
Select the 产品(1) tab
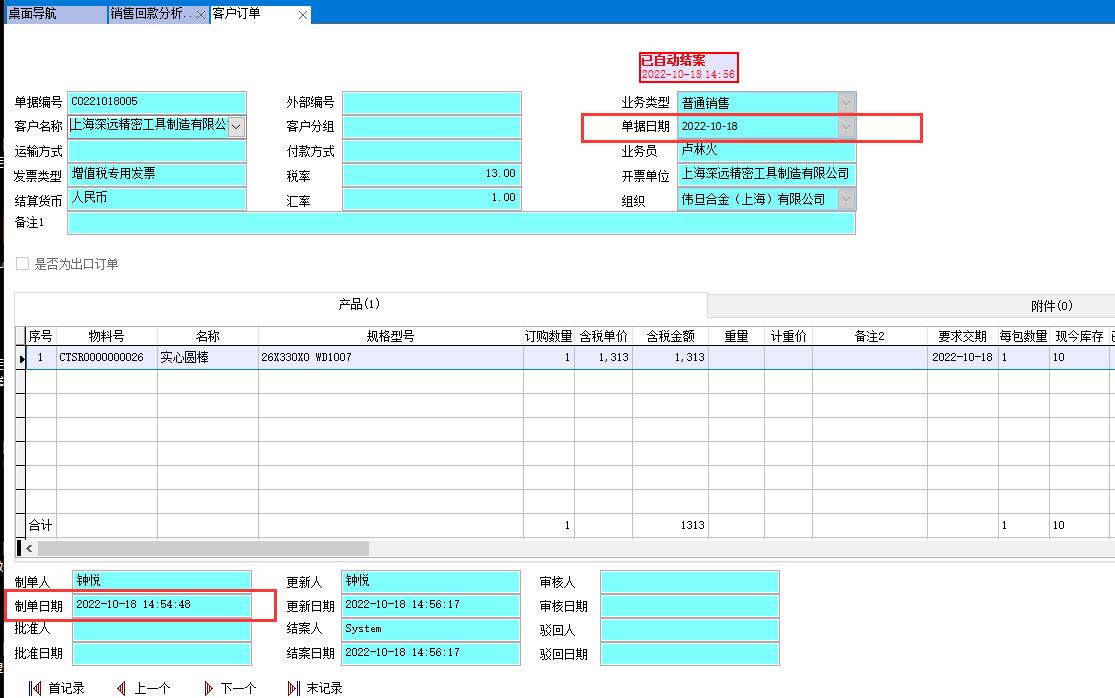point(359,304)
